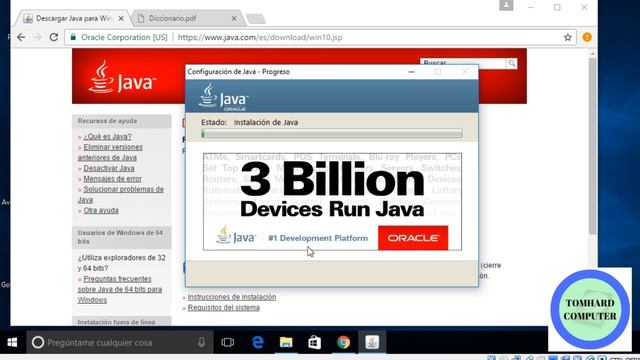Click the orange Chrome notification icon

pos(587,37)
